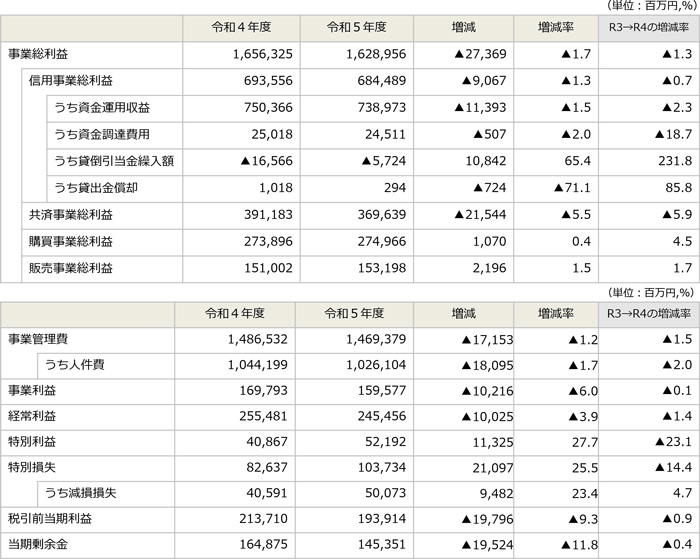Screen dimensions: 700x559
Task: Click the value 273,896
Action: 268,242
